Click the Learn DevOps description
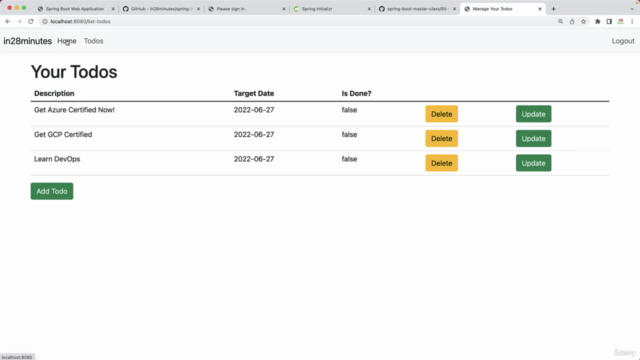 coord(57,159)
